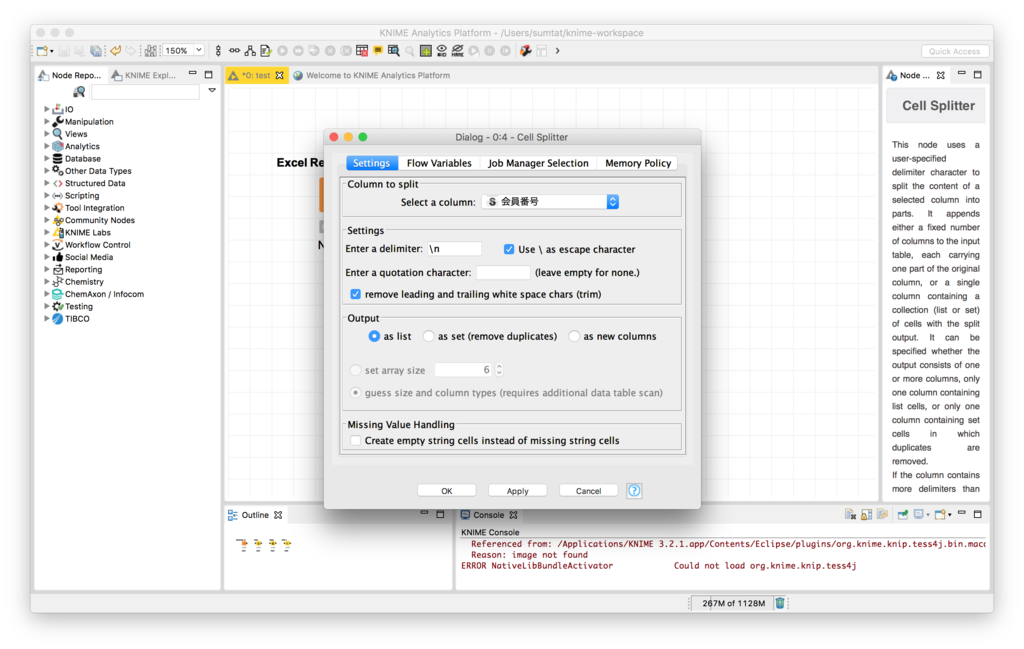This screenshot has width=1024, height=649.
Task: Expand the KNIME Labs category
Action: (x=47, y=233)
